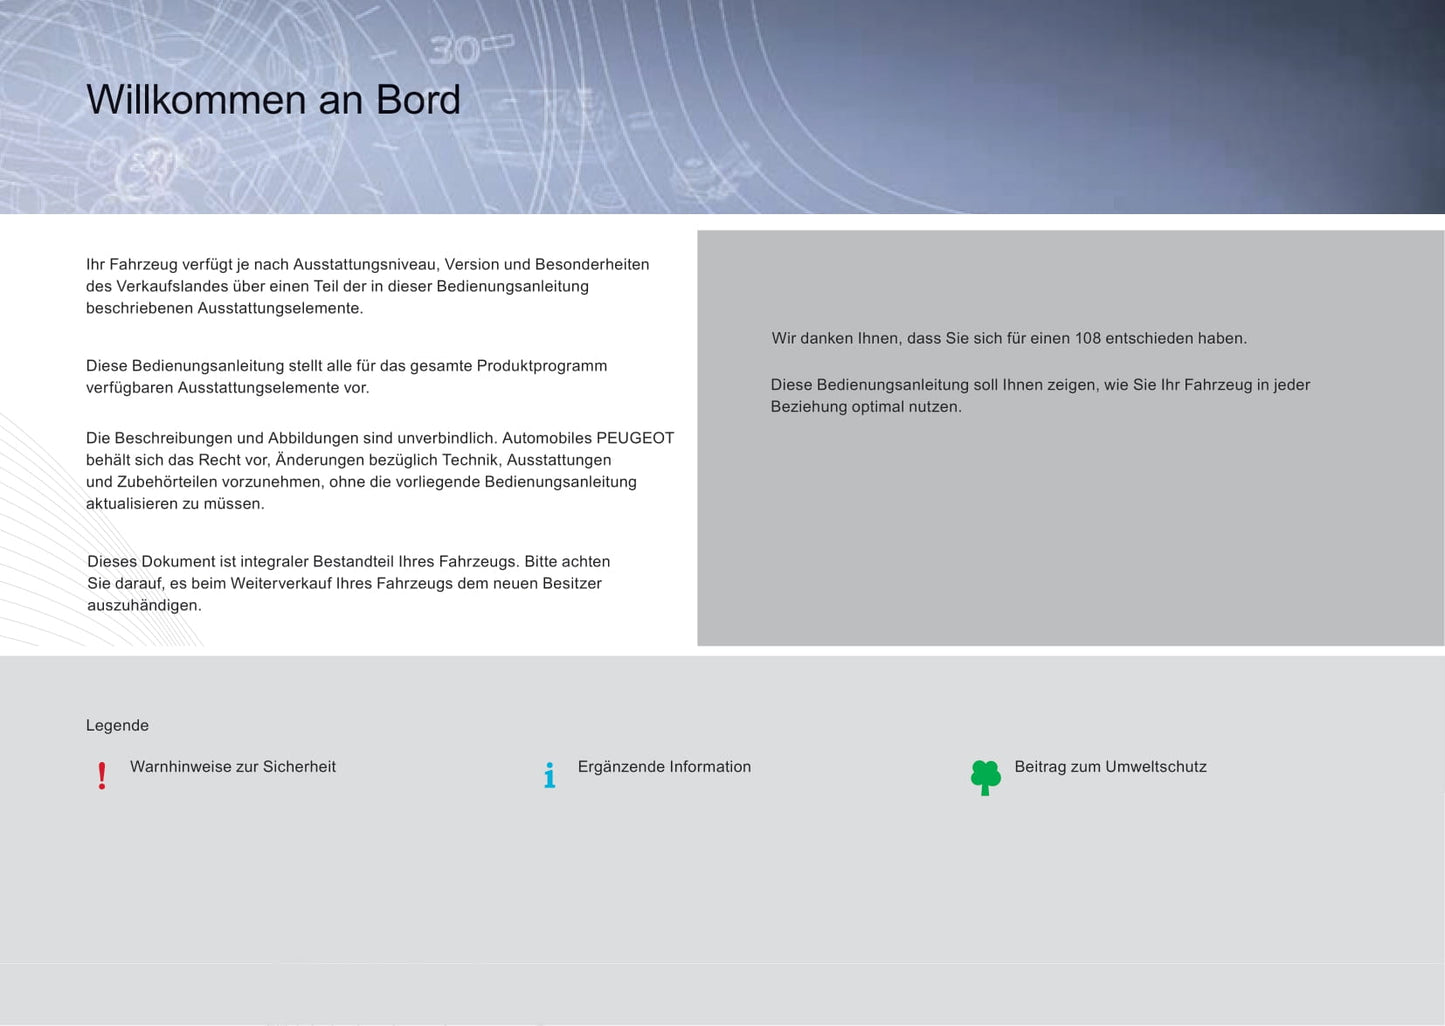1445x1026 pixels.
Task: Click the 'Wir danken Ihnen' sentence
Action: coord(1008,339)
